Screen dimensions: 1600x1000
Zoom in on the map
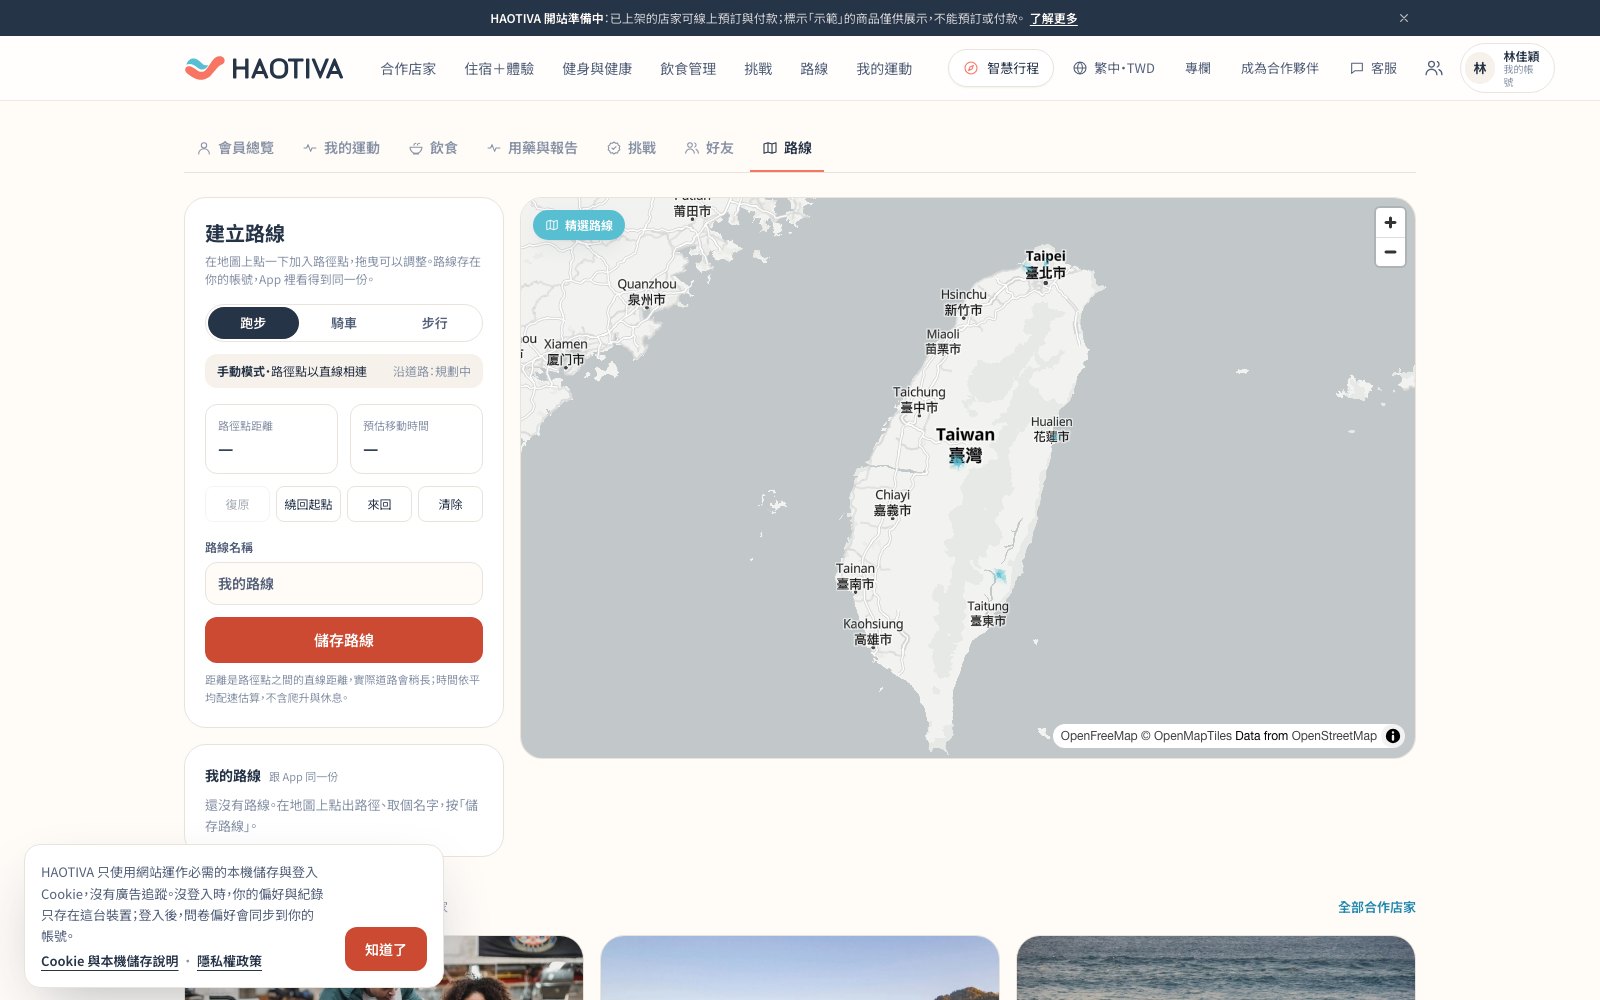[x=1390, y=222]
